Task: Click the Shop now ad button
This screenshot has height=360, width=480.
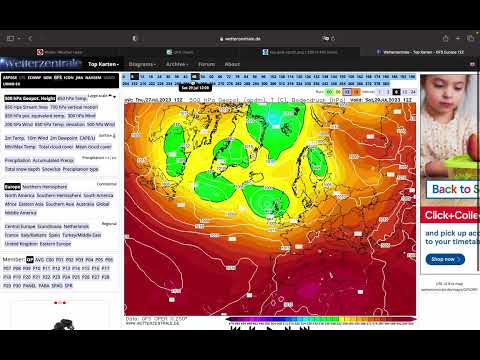Action: click(445, 259)
